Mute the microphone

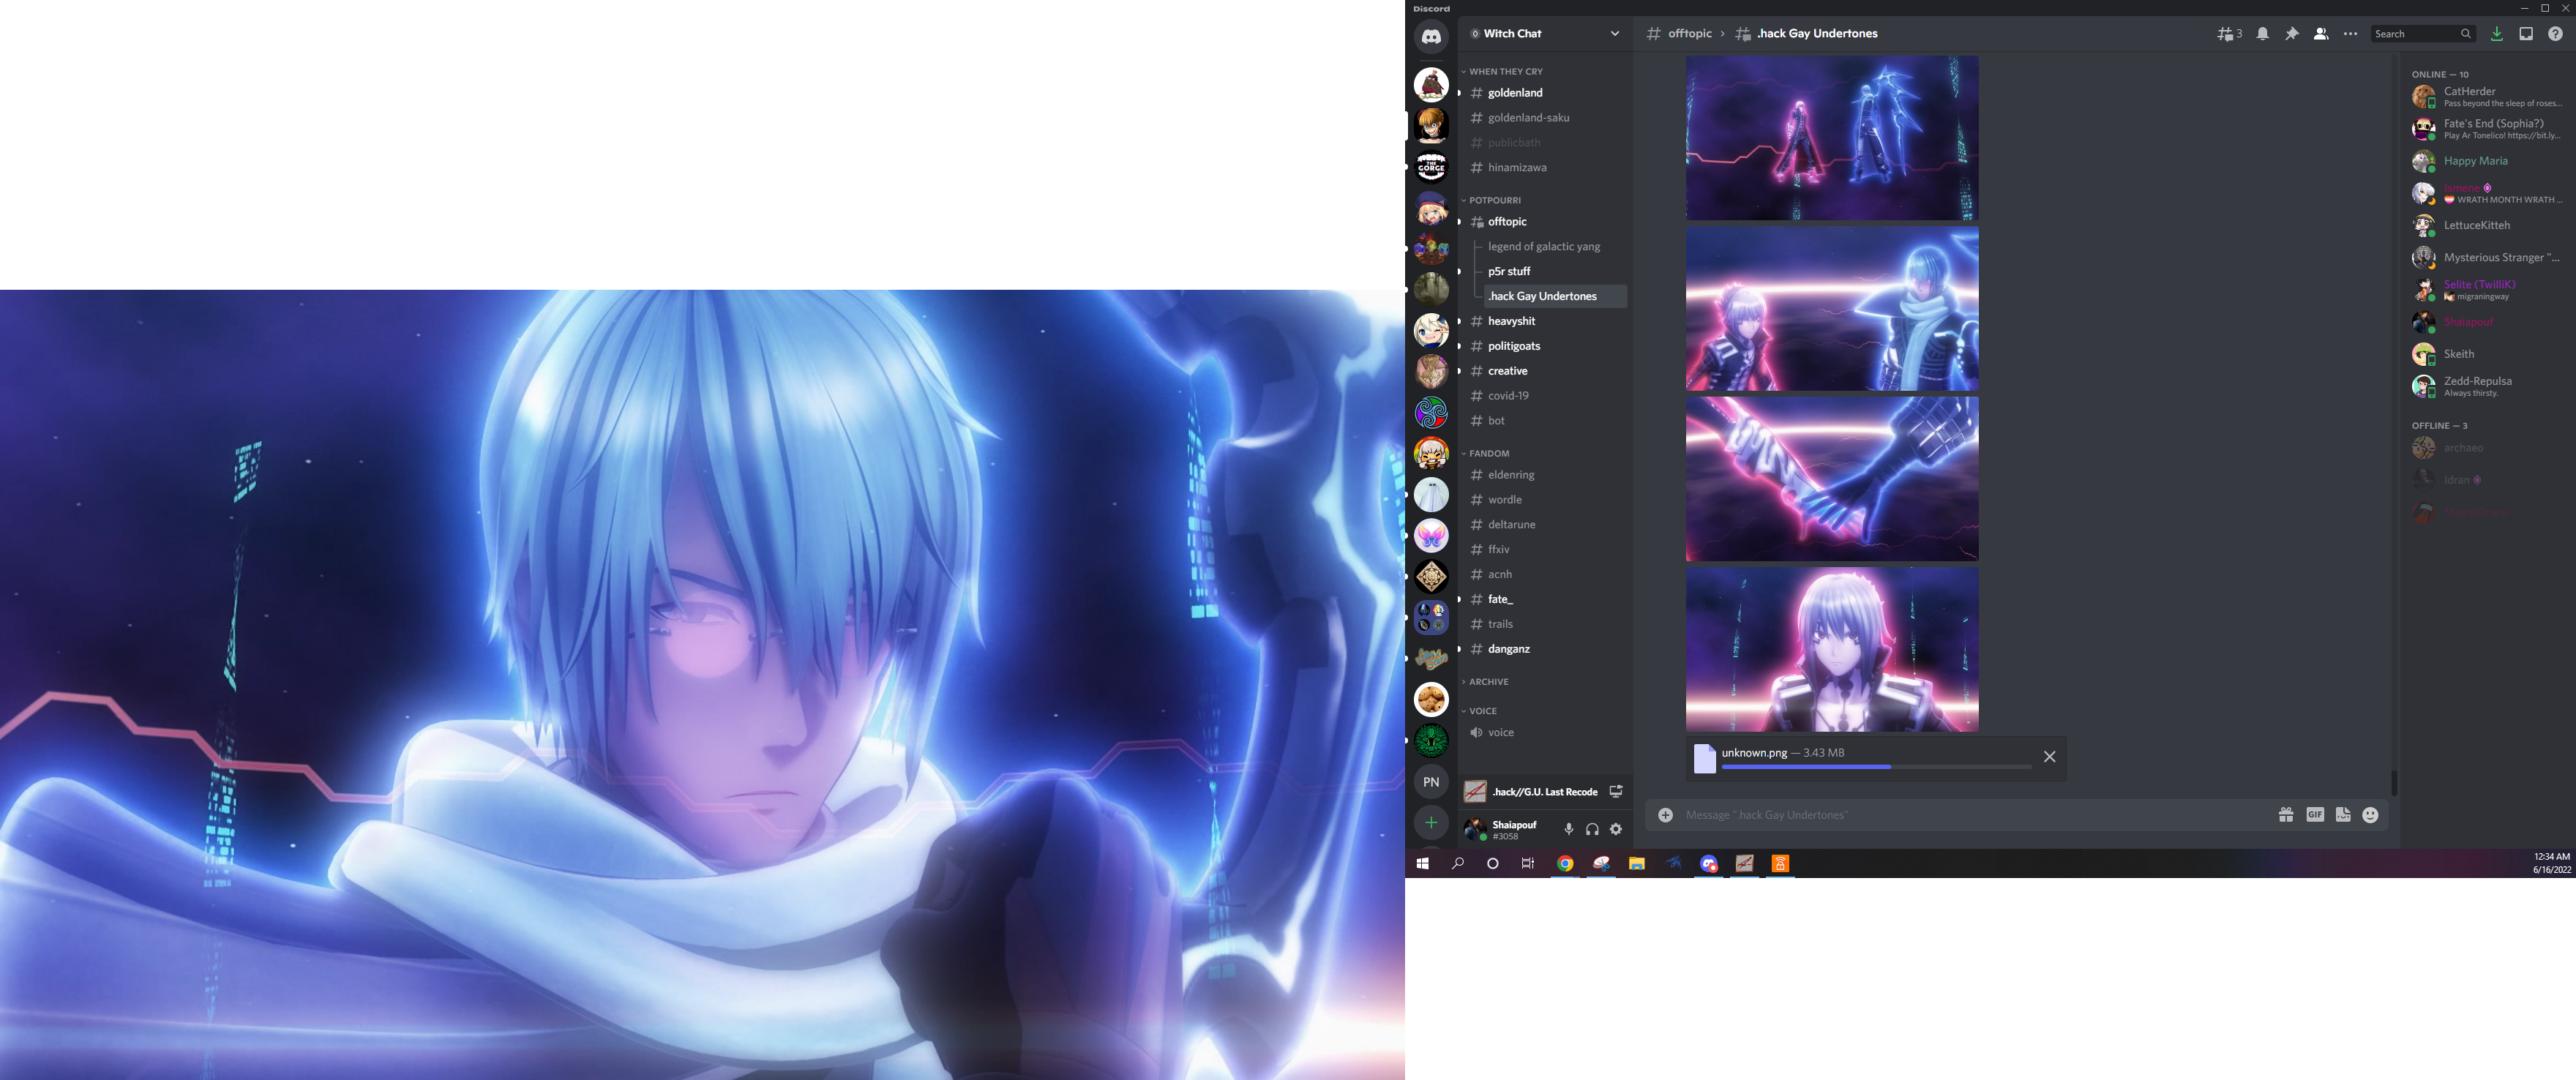coord(1568,829)
